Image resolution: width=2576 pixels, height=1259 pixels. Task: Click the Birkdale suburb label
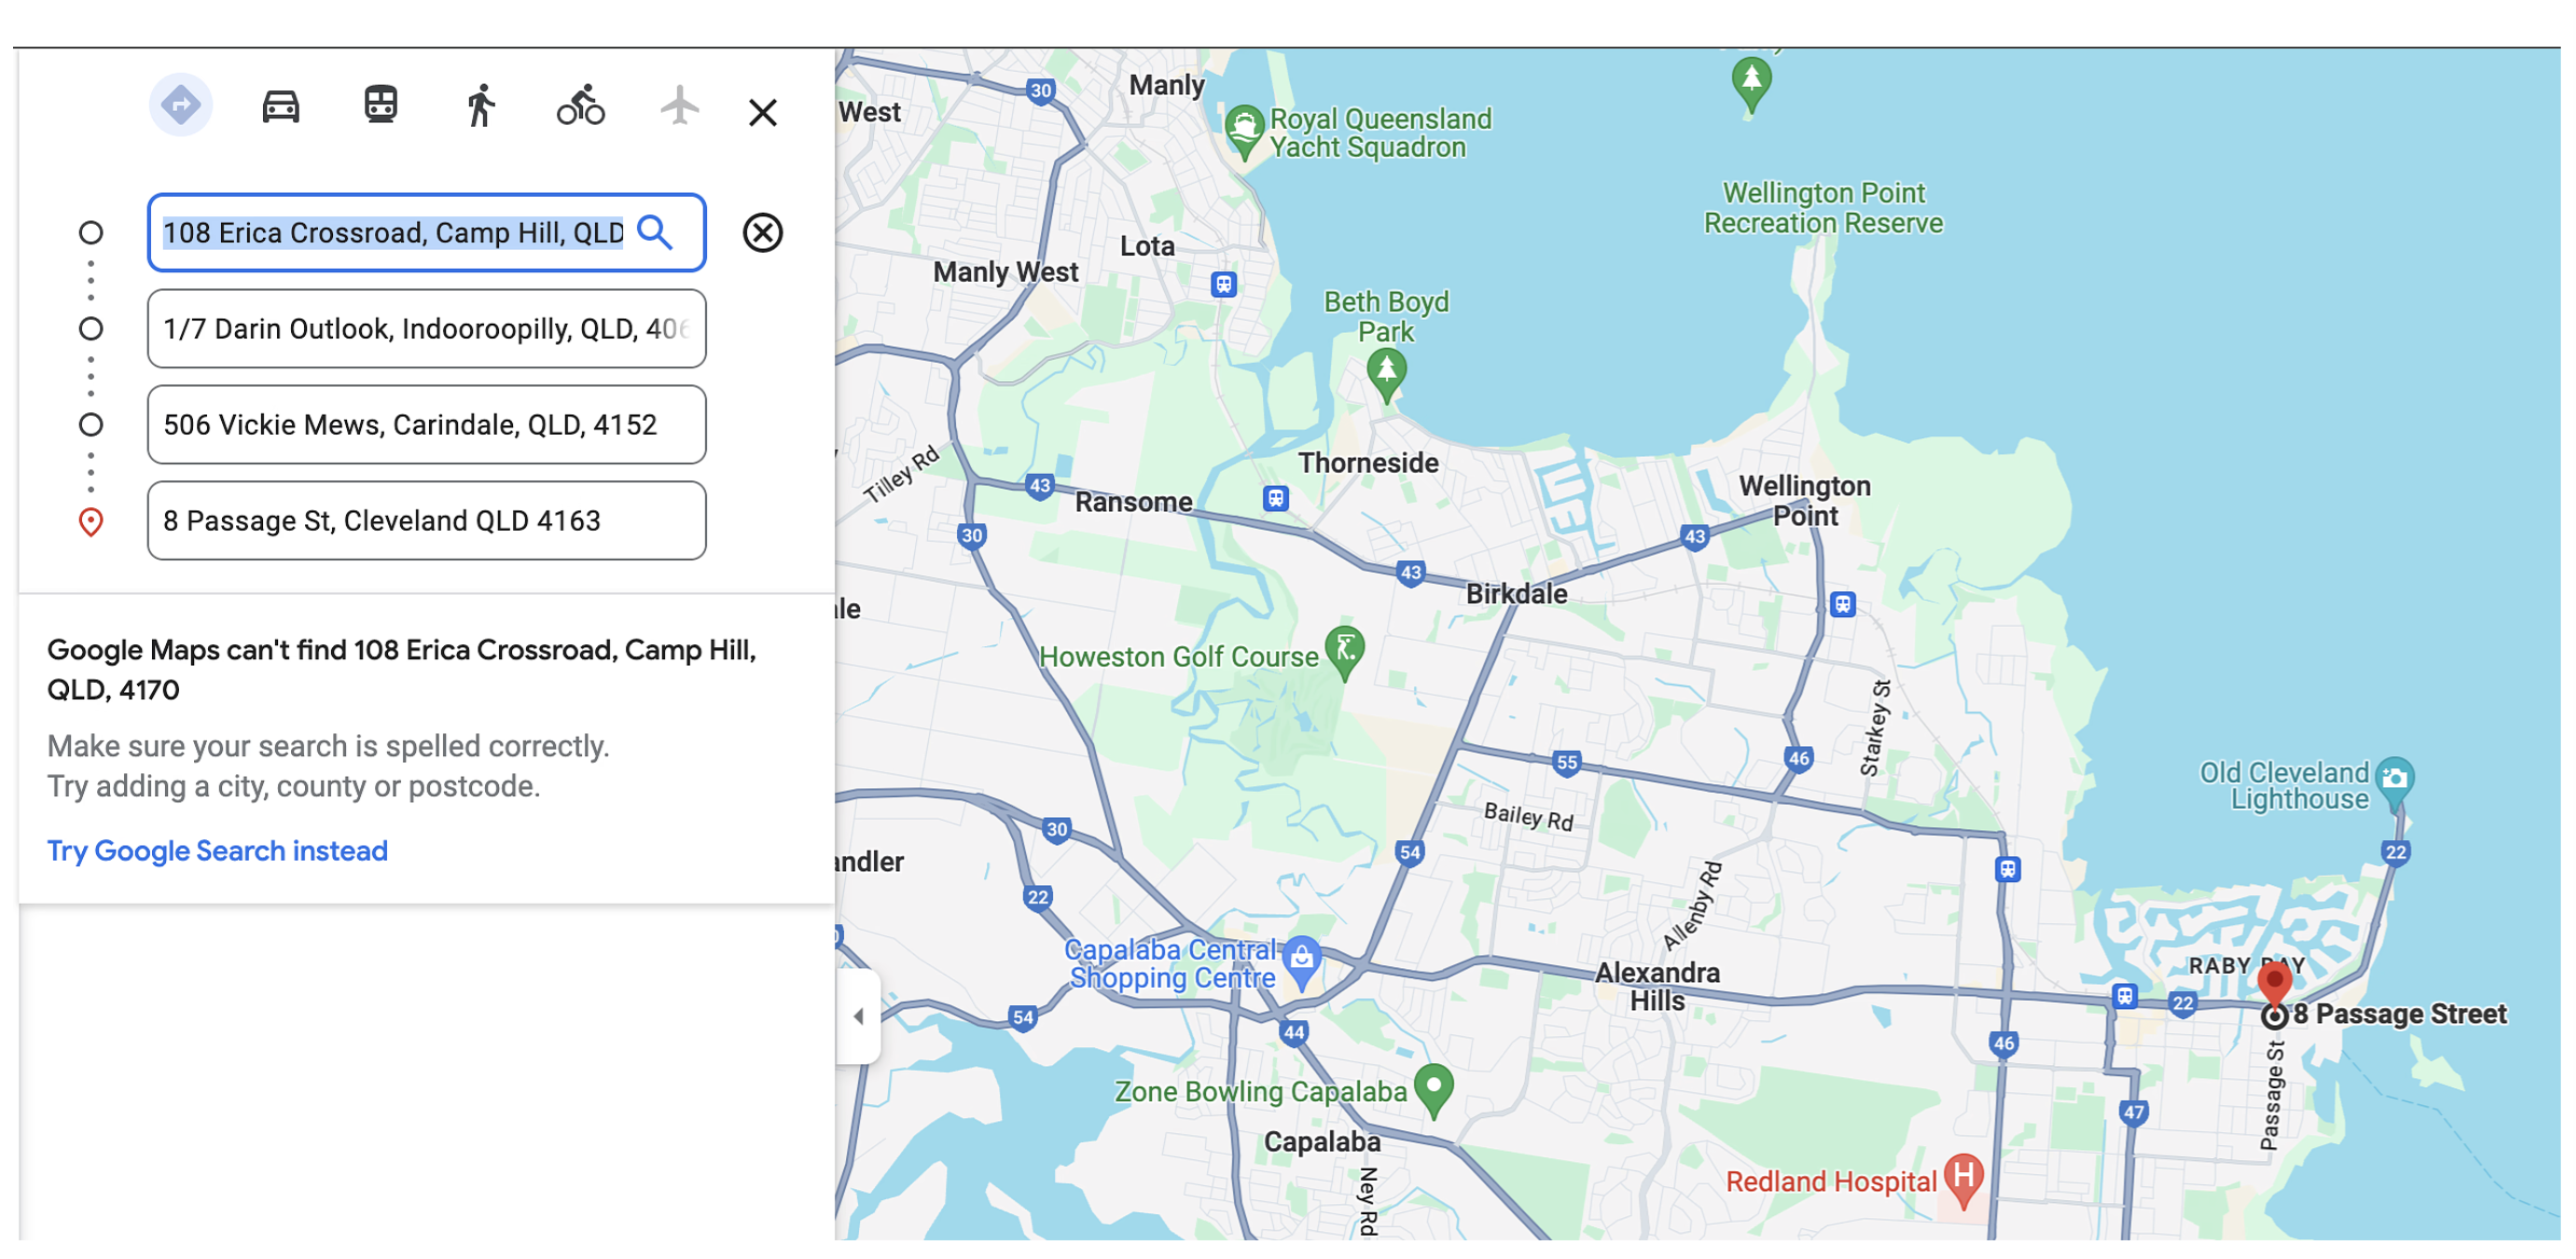pyautogui.click(x=1516, y=594)
